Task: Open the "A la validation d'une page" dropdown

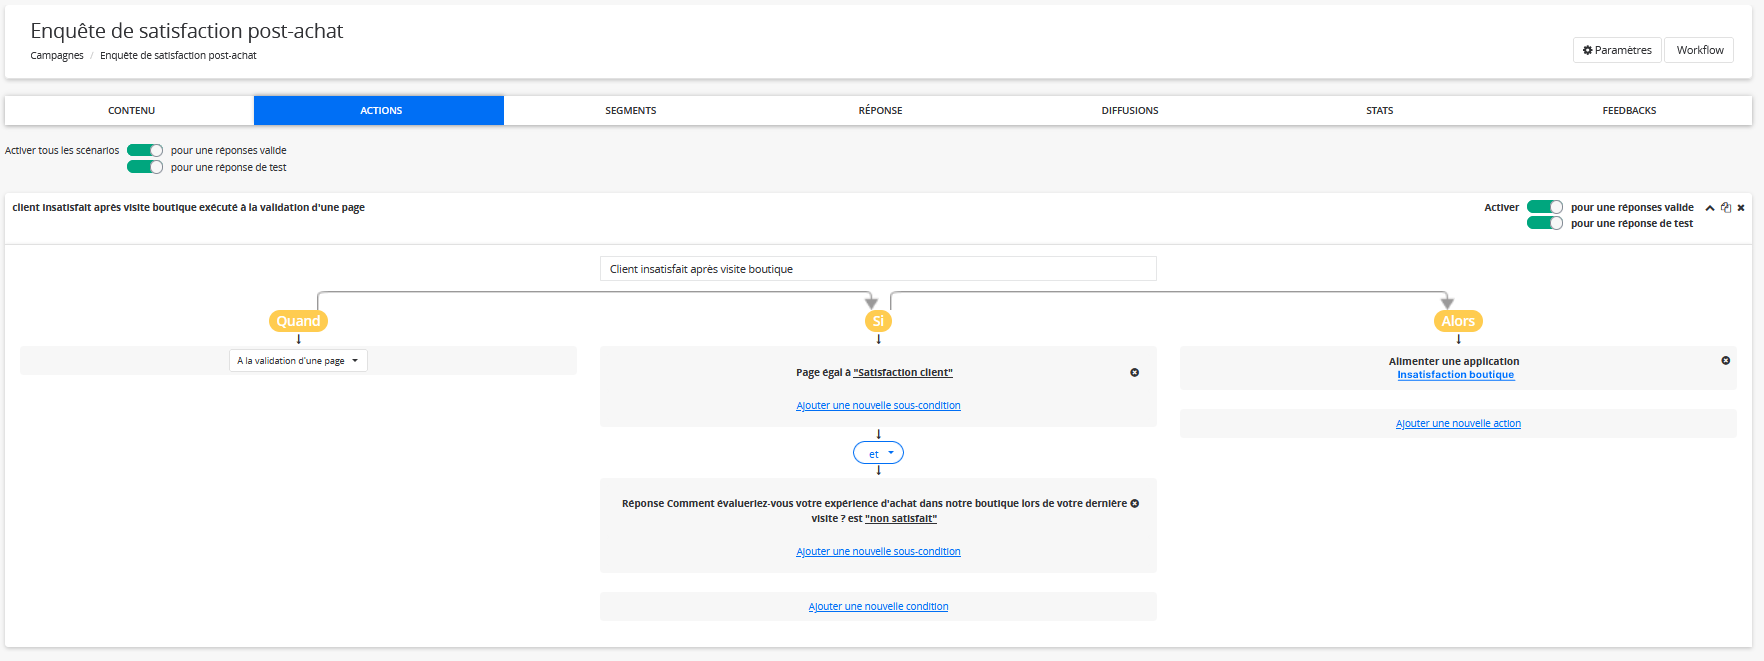Action: pyautogui.click(x=298, y=361)
